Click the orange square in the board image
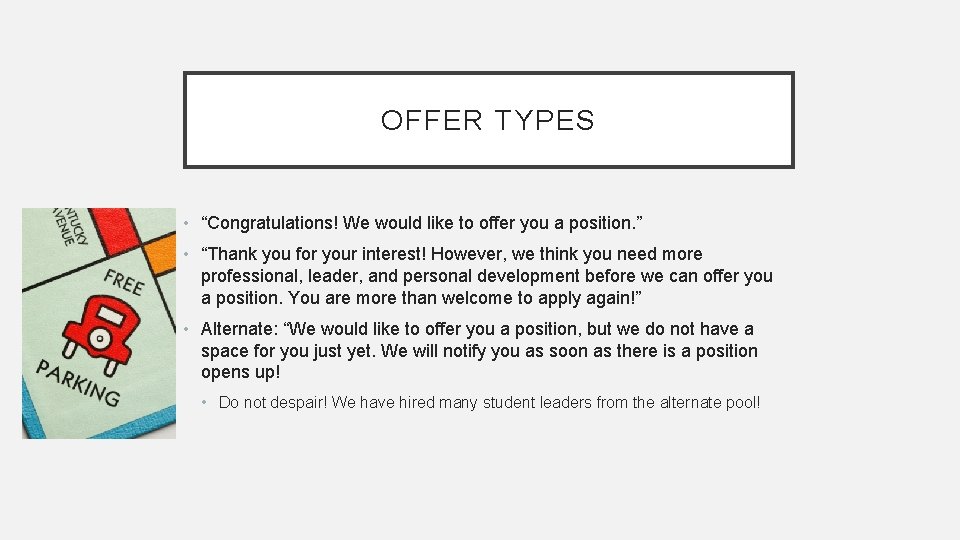 pos(160,253)
